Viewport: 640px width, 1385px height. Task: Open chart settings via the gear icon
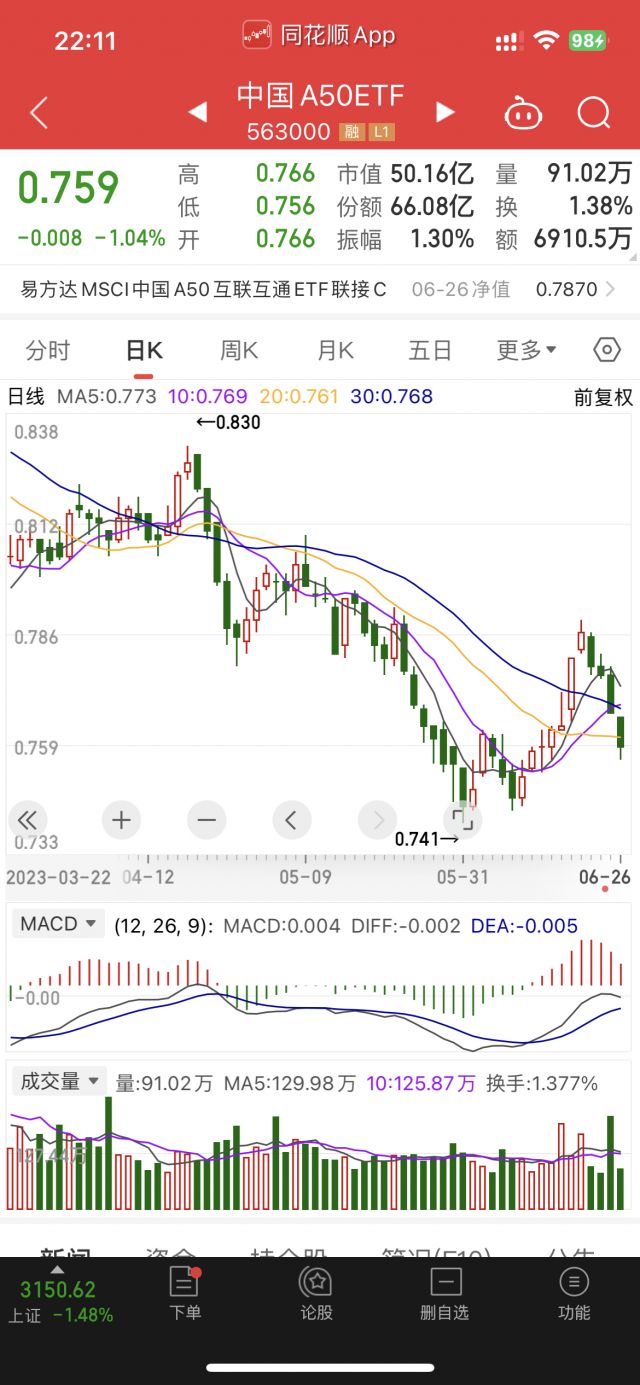(606, 350)
